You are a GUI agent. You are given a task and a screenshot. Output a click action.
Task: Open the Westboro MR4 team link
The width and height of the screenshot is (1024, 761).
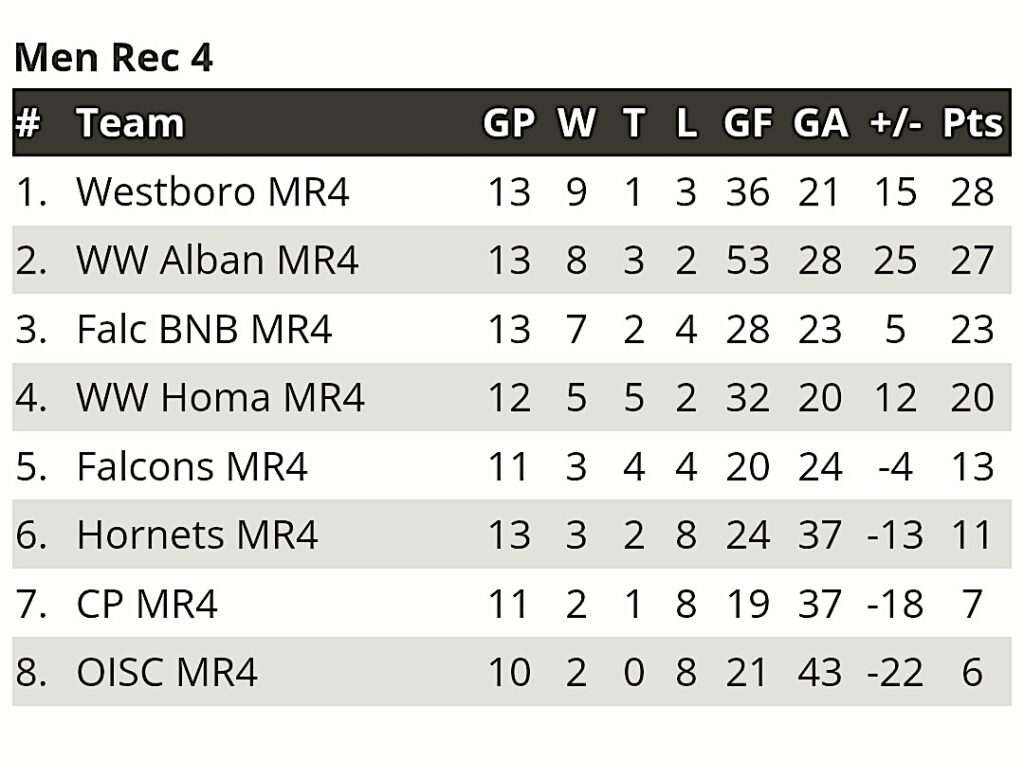[213, 191]
